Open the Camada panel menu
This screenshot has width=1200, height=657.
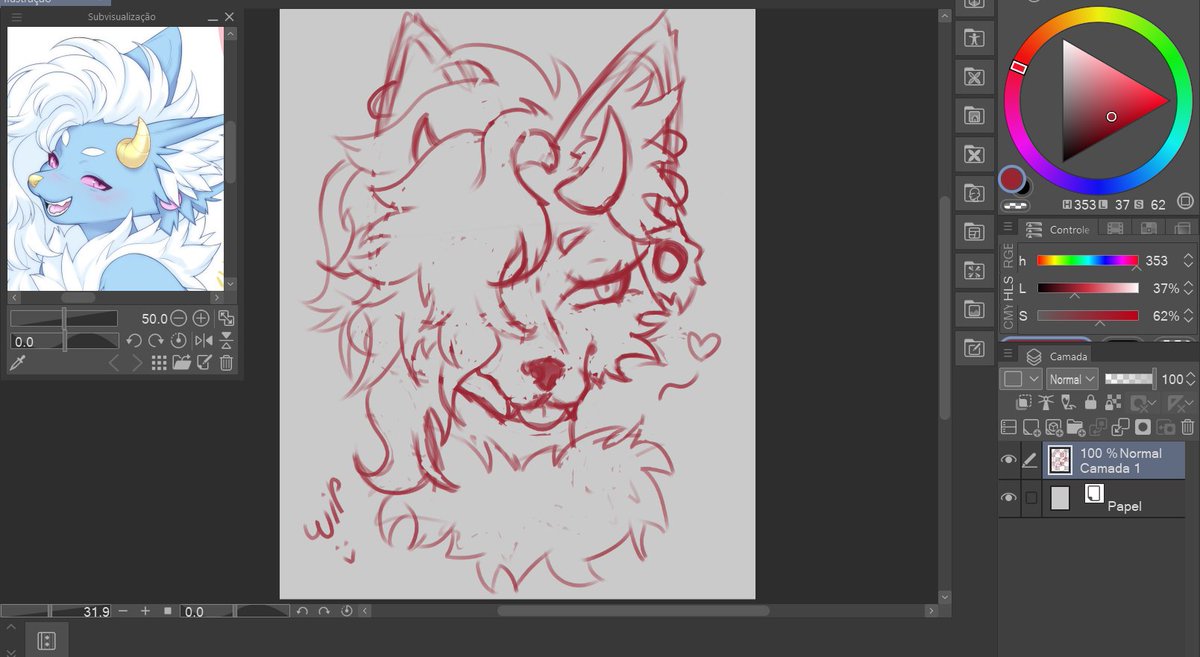(1008, 355)
